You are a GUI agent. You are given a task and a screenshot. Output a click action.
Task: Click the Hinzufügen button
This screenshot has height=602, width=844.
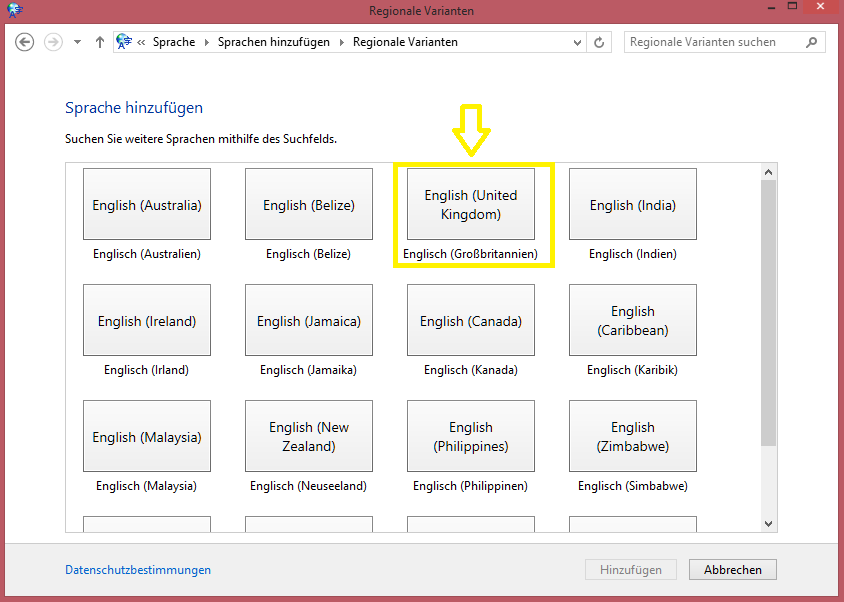[x=631, y=570]
